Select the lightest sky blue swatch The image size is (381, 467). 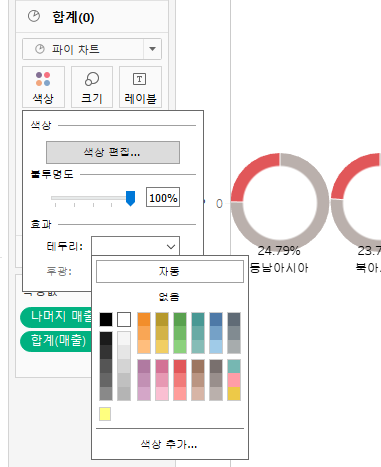coord(216,347)
